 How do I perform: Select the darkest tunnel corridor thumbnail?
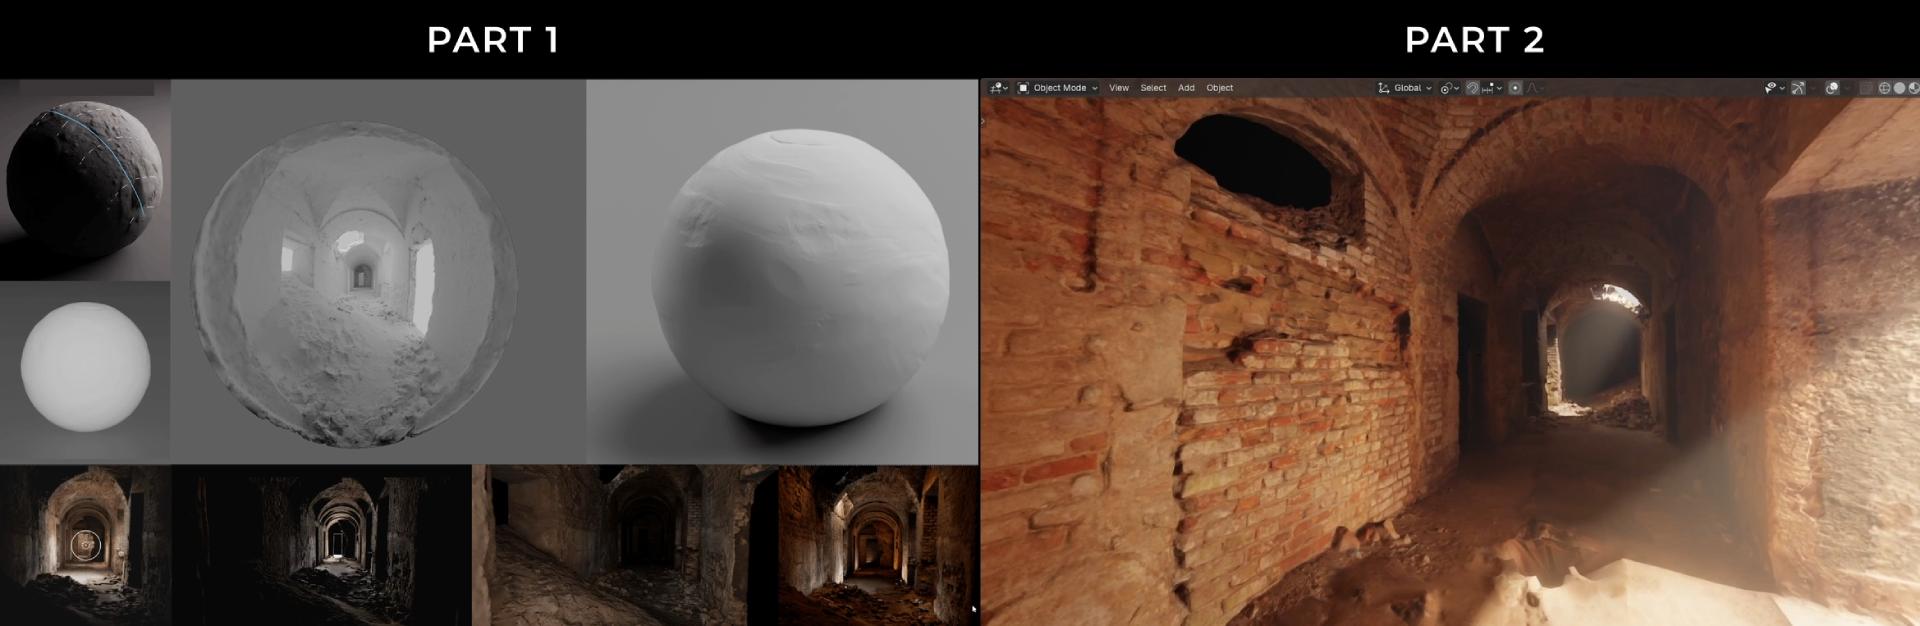322,545
